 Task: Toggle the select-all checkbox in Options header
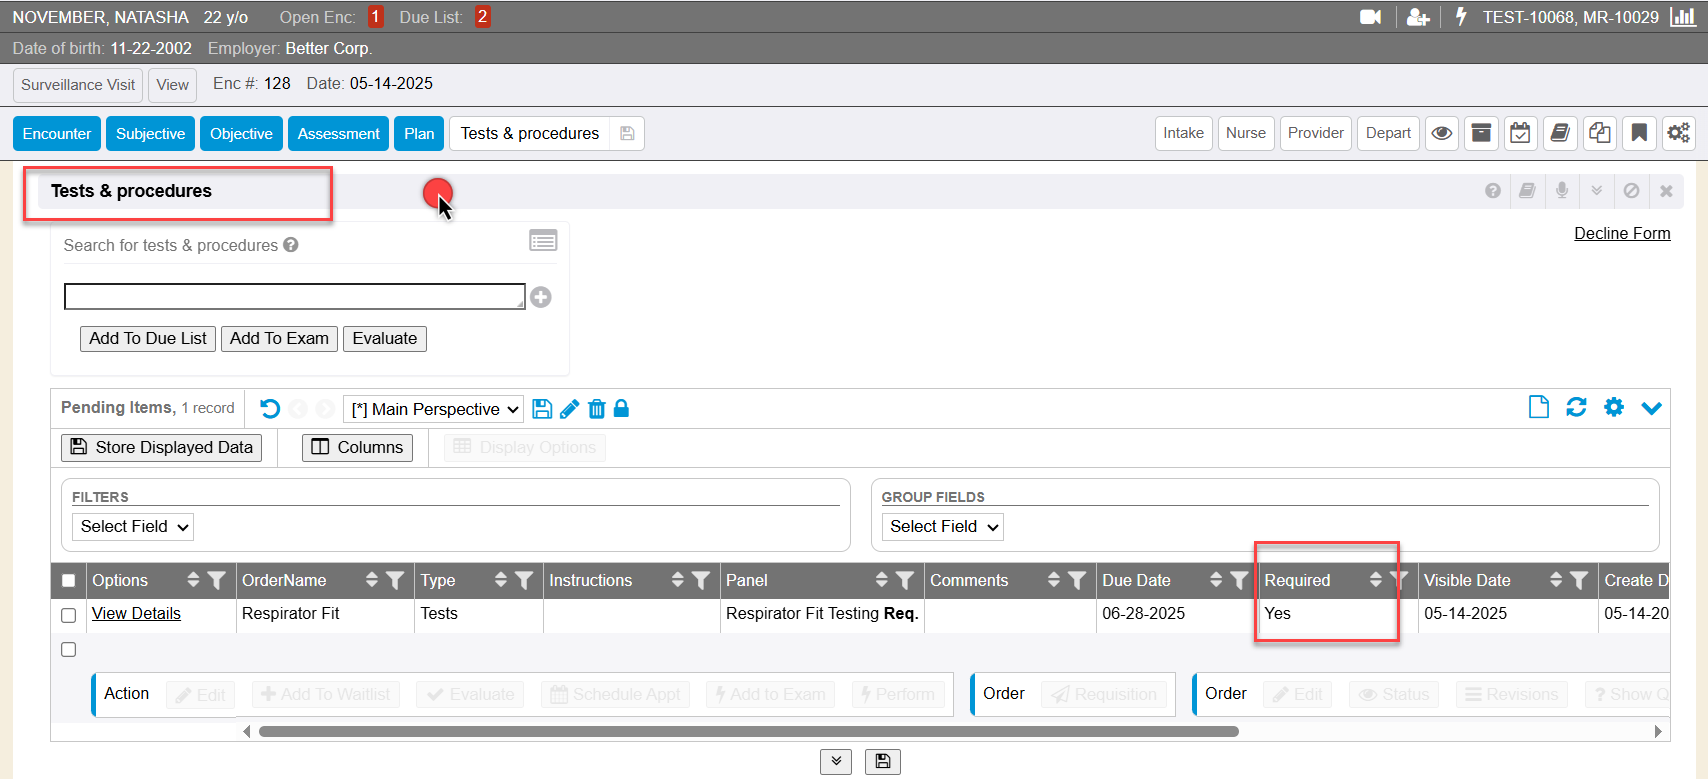coord(68,580)
